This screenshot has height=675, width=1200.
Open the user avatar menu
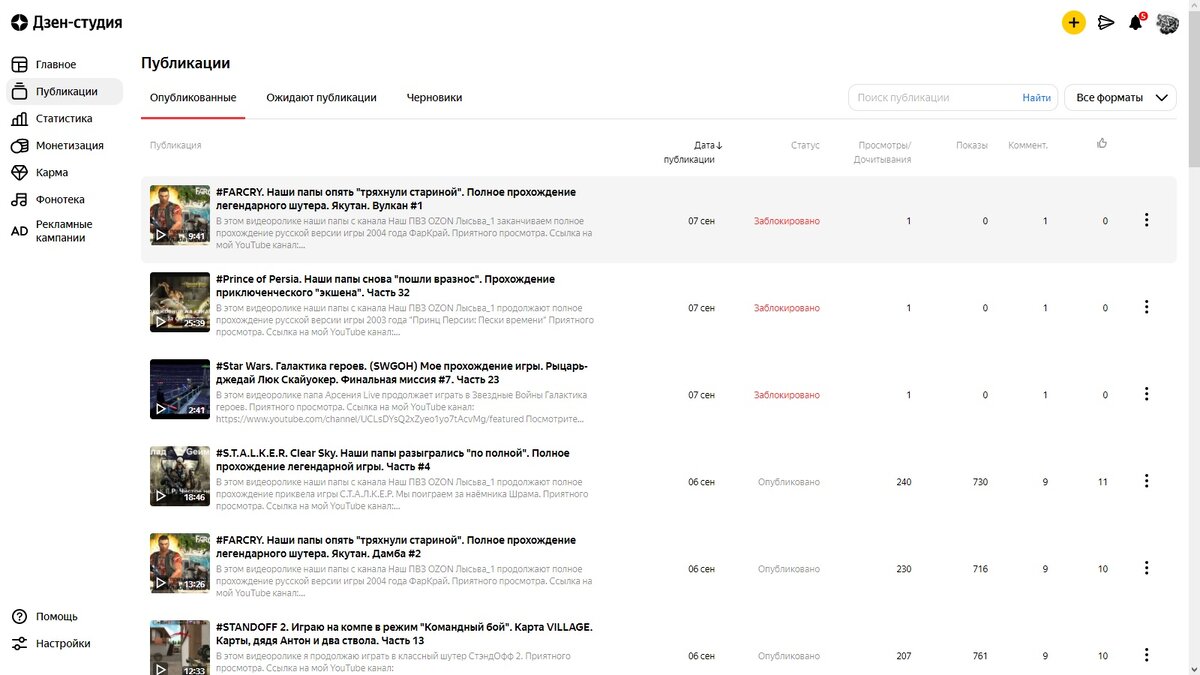1167,22
